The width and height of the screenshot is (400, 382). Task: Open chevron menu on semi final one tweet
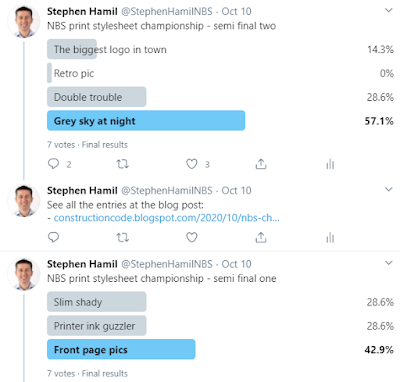pyautogui.click(x=389, y=263)
